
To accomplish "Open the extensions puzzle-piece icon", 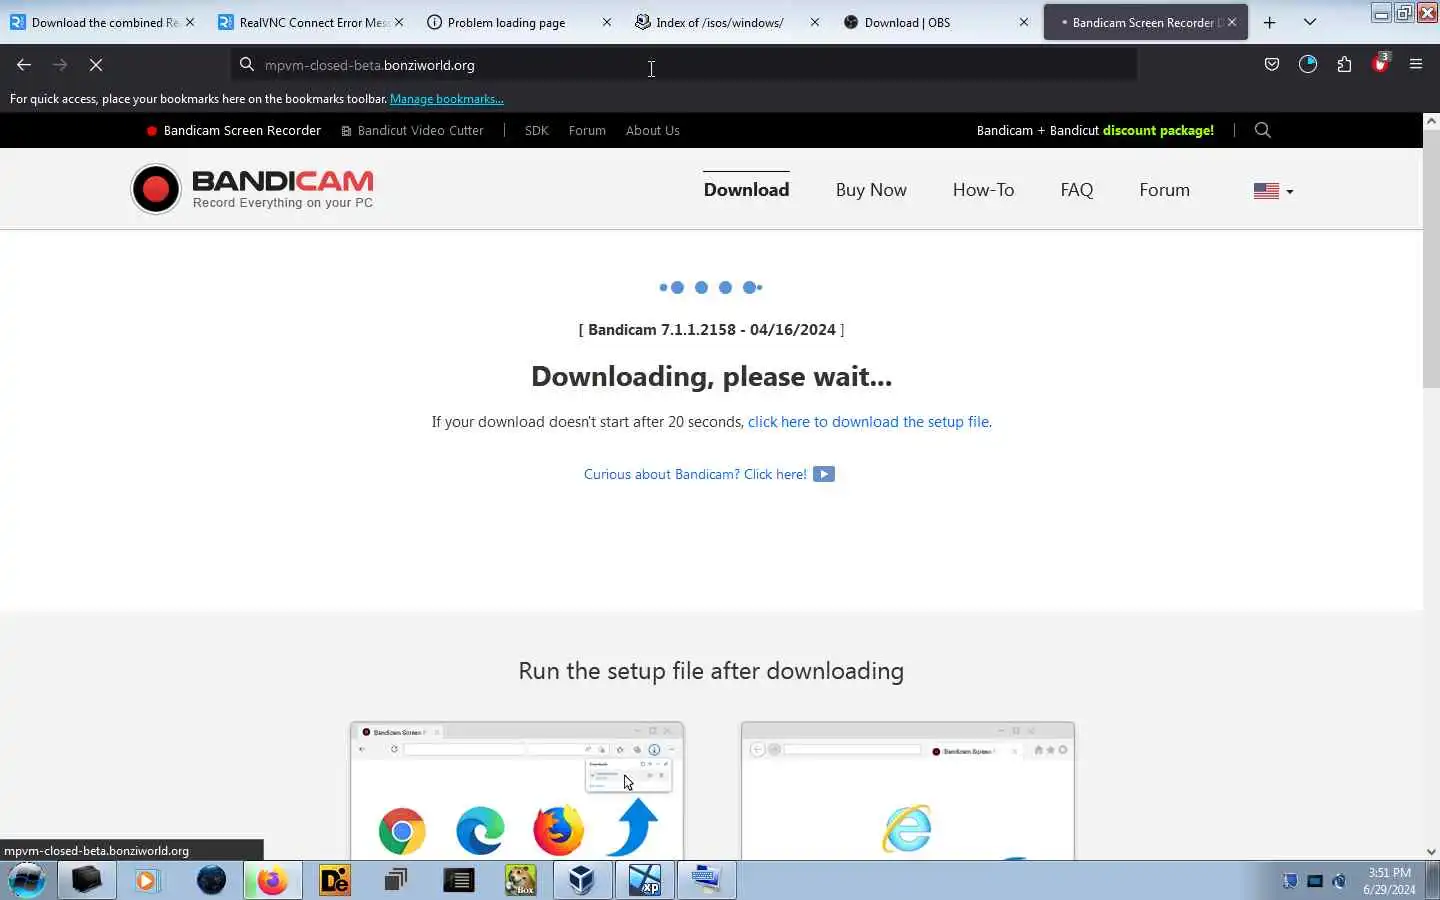I will (x=1344, y=65).
